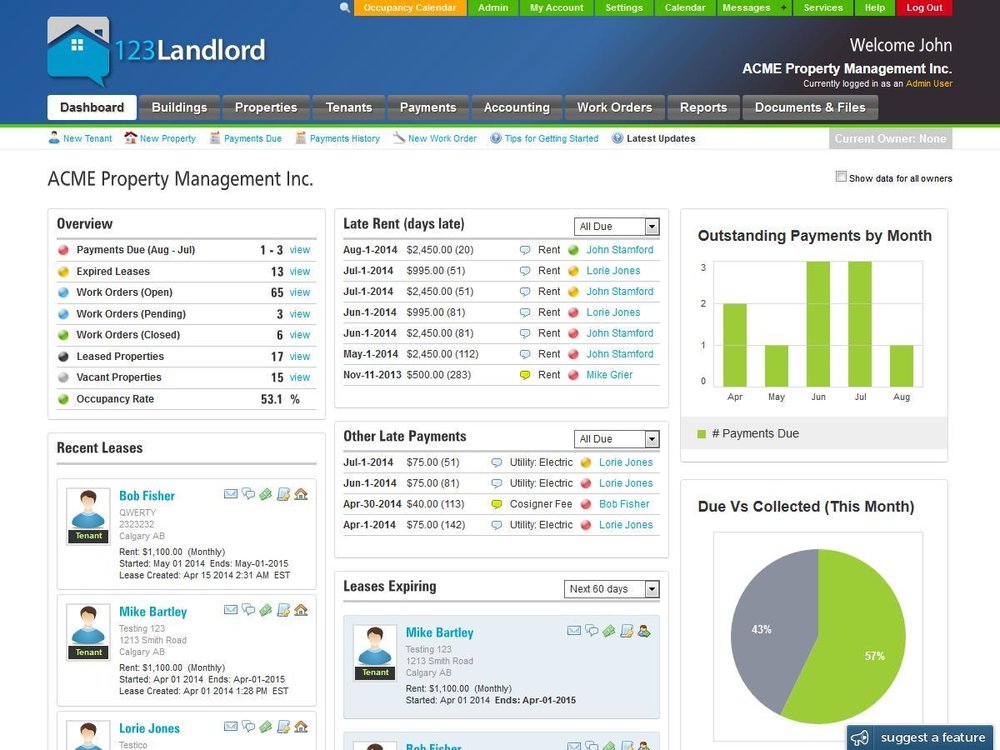Click the house property icon on Mike Bartley's card
Screen dimensions: 1000x750
point(301,610)
